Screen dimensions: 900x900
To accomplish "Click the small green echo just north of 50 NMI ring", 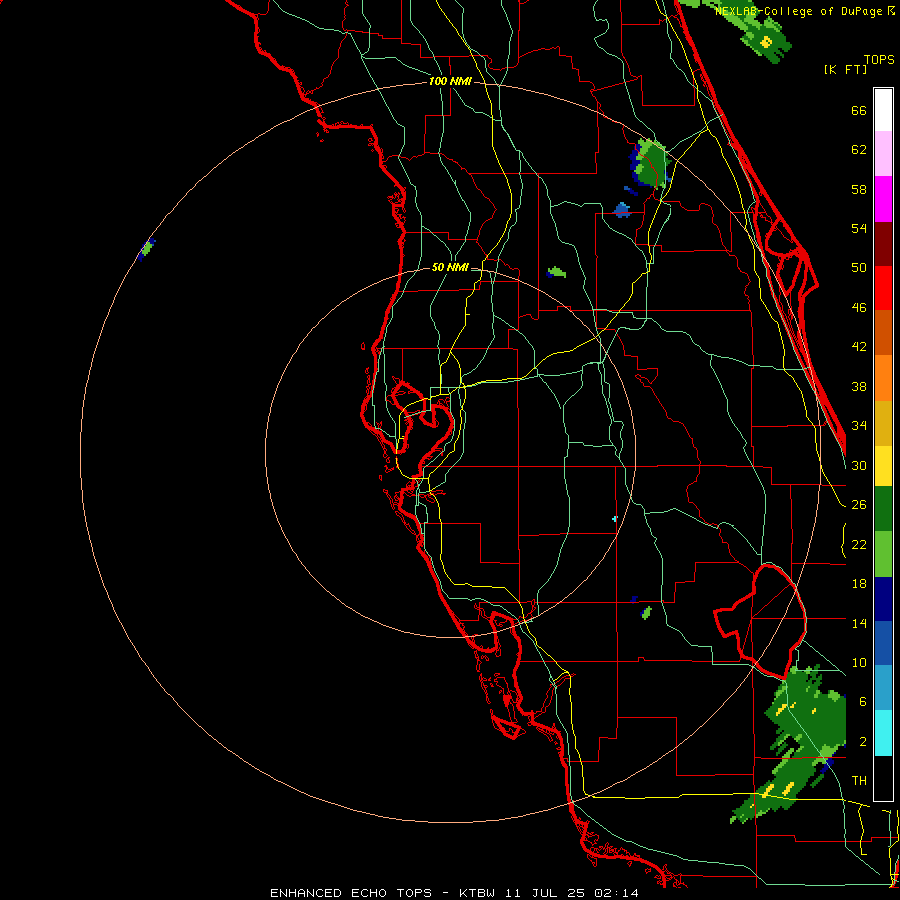I will click(x=556, y=271).
